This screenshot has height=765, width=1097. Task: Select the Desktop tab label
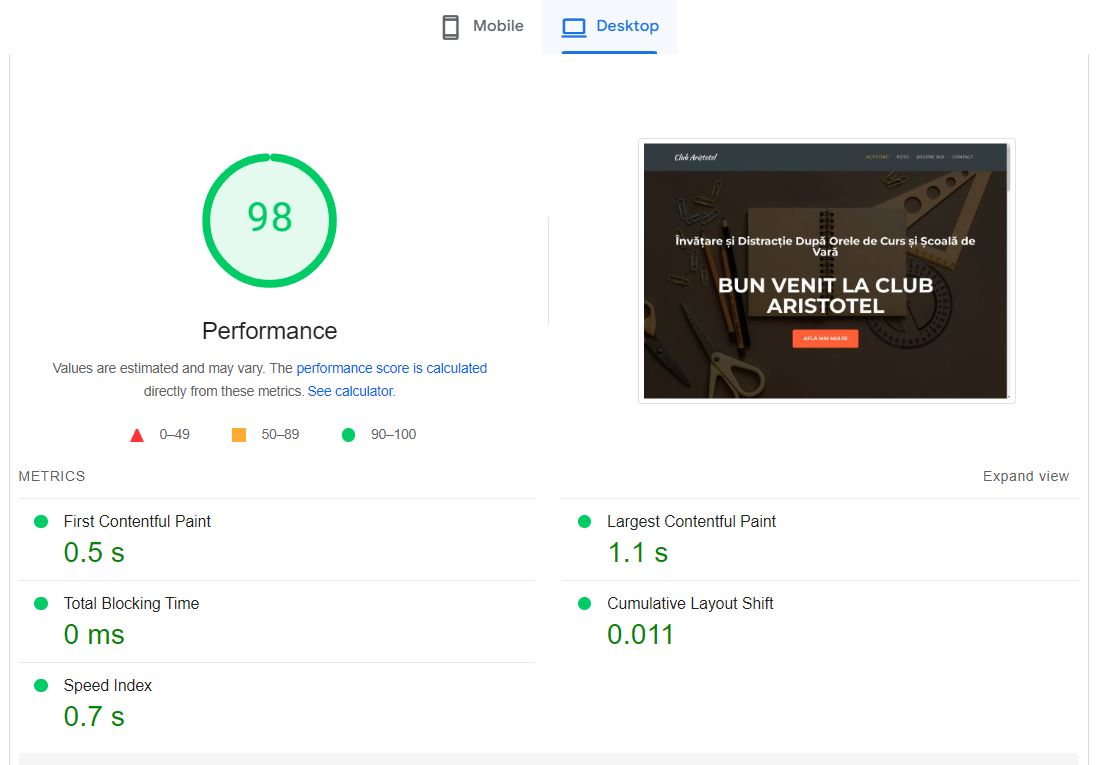[x=627, y=26]
